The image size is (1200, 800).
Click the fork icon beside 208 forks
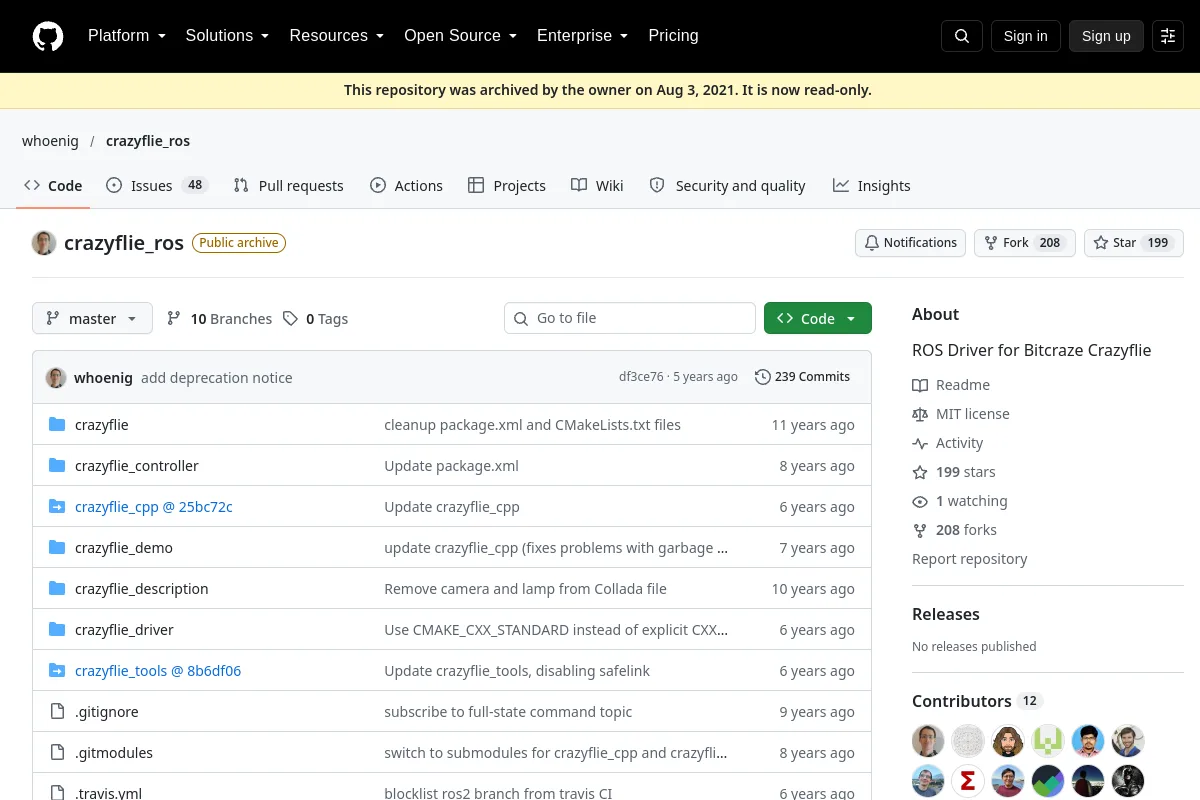[920, 530]
